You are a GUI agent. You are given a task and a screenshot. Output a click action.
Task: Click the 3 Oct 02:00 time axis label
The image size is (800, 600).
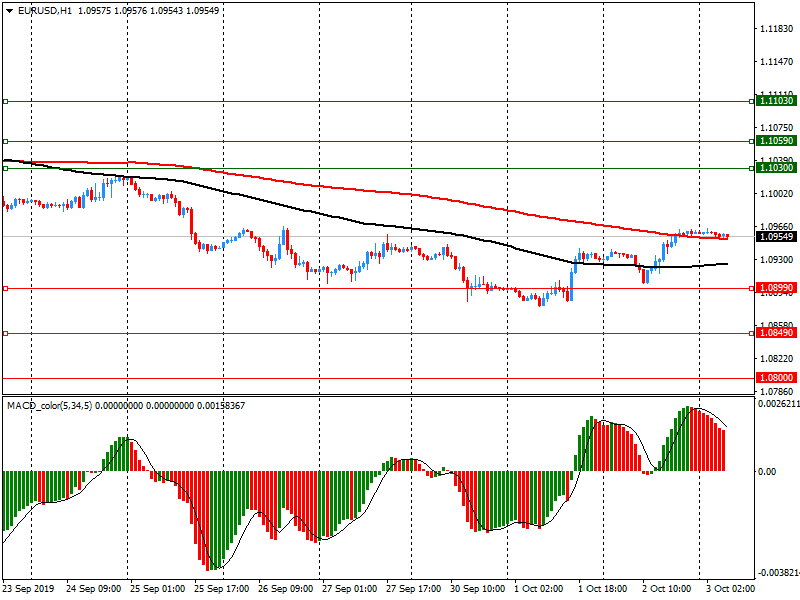click(x=730, y=588)
